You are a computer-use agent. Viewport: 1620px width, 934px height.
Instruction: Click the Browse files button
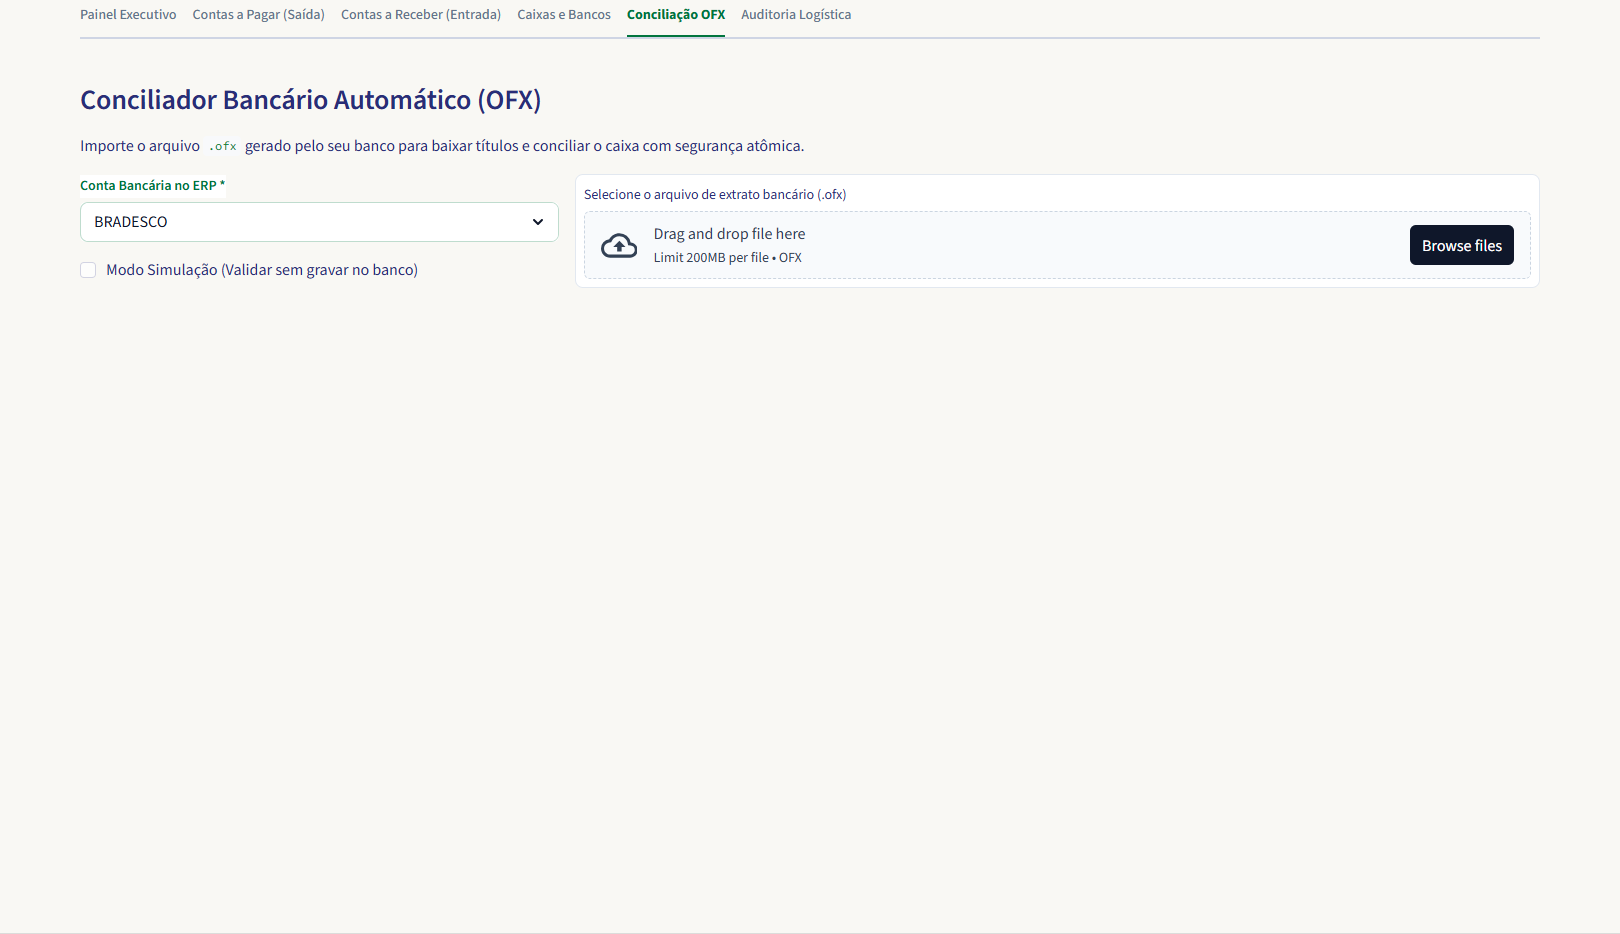pos(1462,245)
